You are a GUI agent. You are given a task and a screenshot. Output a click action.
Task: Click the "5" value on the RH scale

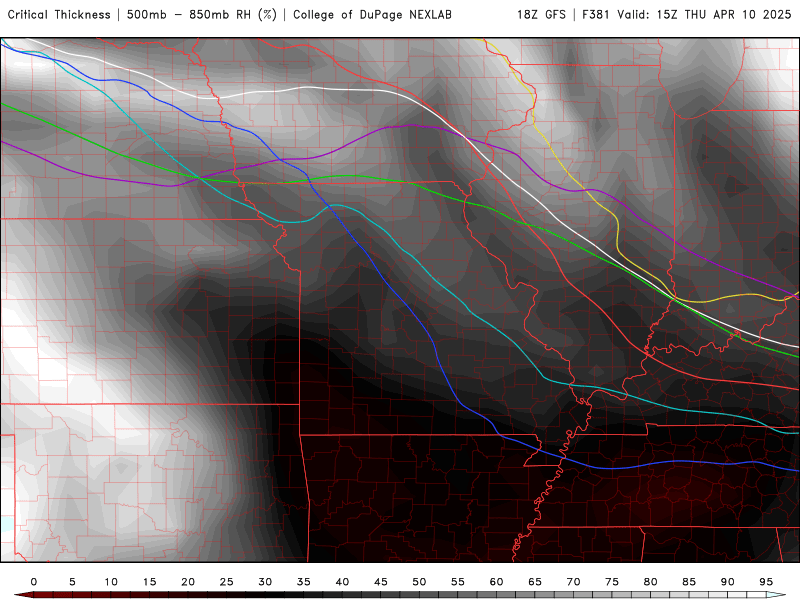pos(72,582)
